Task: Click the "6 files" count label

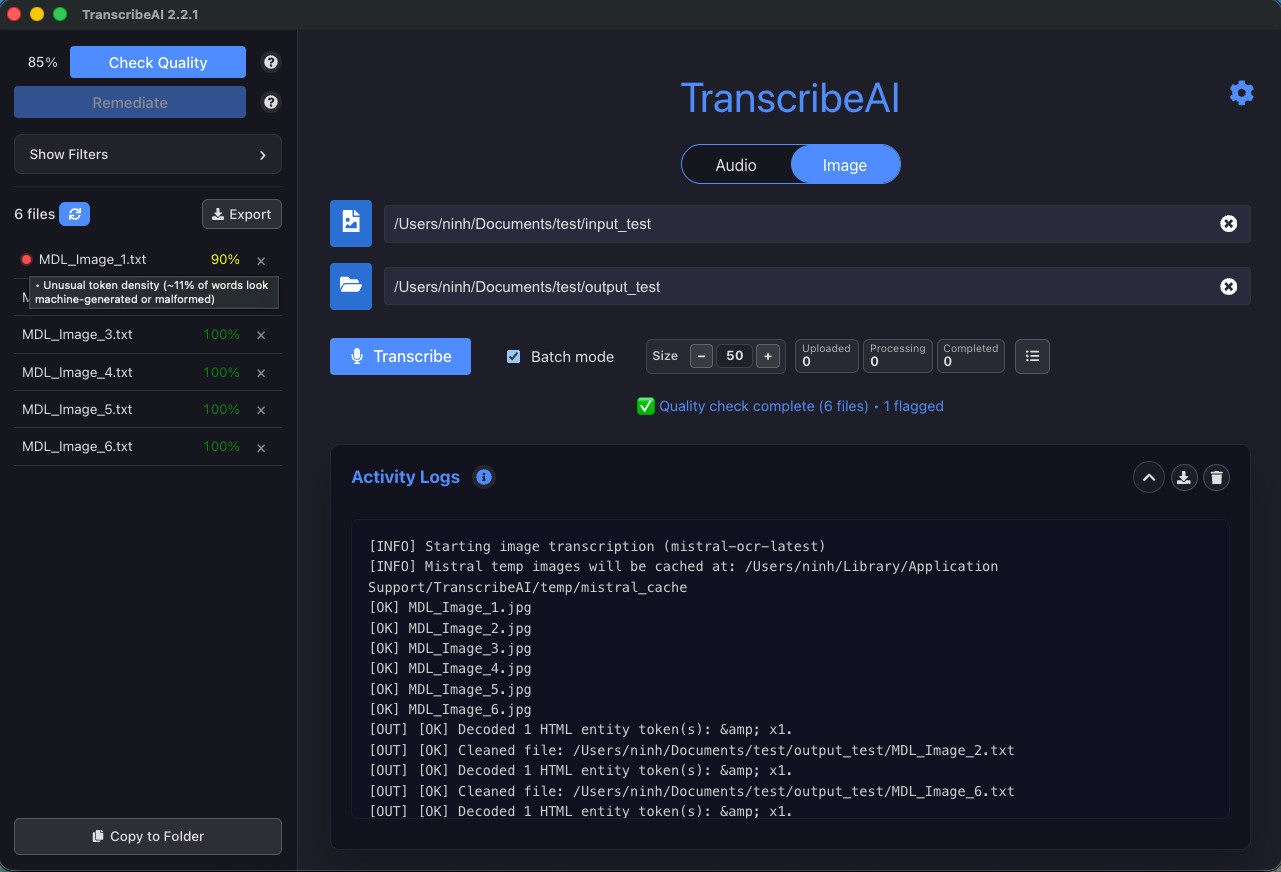Action: [35, 214]
